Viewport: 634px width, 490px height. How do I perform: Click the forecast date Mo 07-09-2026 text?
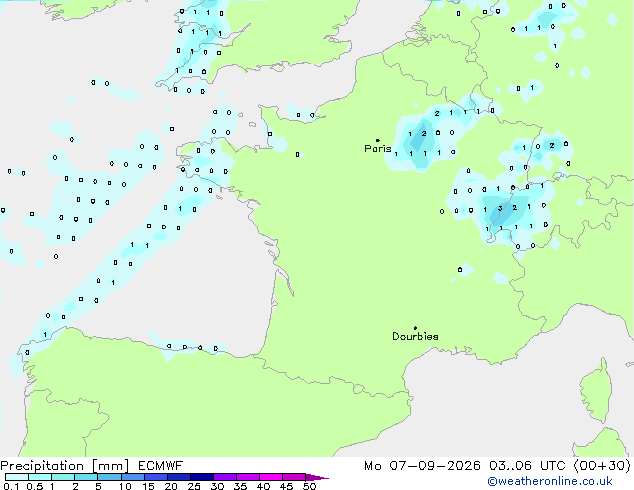tap(422, 466)
